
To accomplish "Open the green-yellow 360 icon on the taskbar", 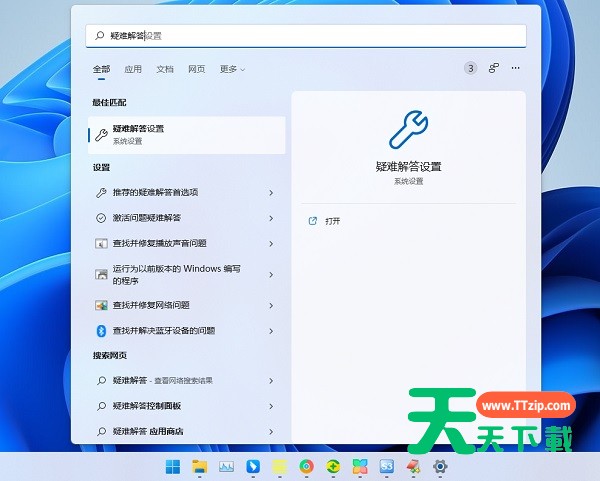I will 333,466.
